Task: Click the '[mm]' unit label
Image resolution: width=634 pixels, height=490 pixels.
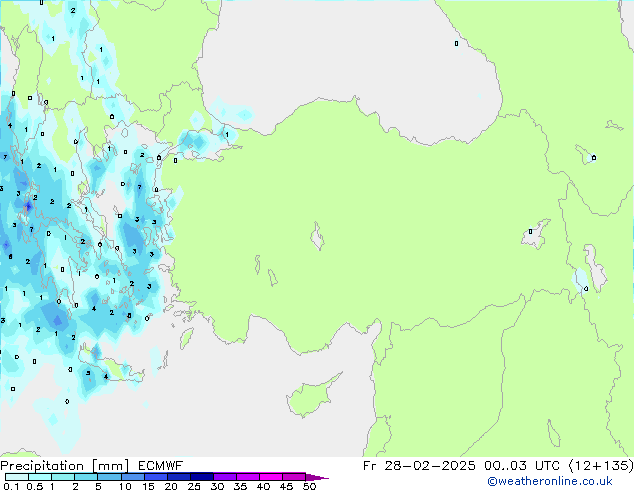Action: coord(110,466)
